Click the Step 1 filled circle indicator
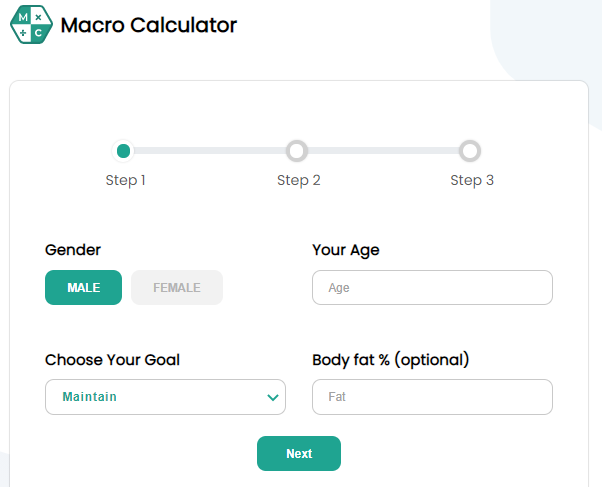The image size is (602, 487). (x=123, y=151)
